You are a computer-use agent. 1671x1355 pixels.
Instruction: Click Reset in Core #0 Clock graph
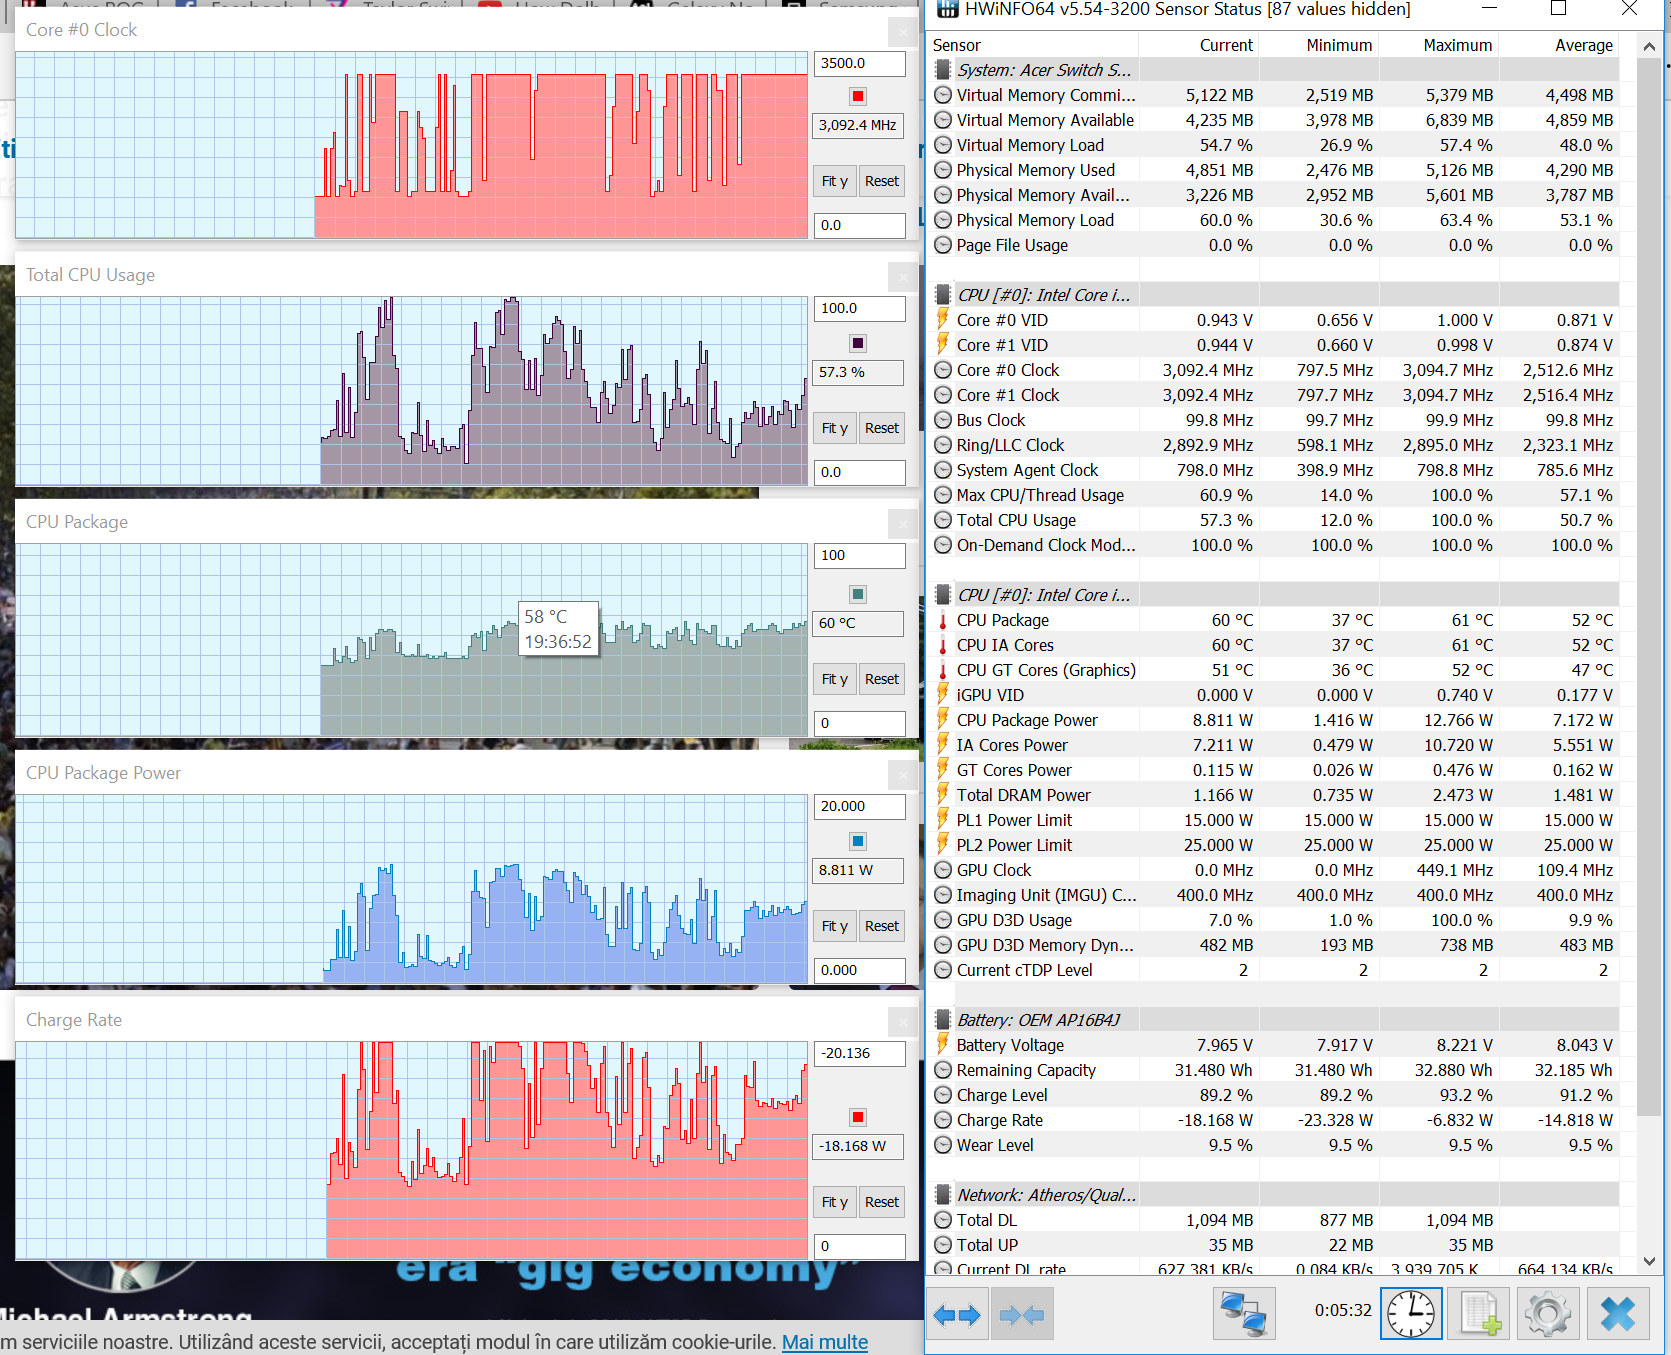tap(882, 181)
